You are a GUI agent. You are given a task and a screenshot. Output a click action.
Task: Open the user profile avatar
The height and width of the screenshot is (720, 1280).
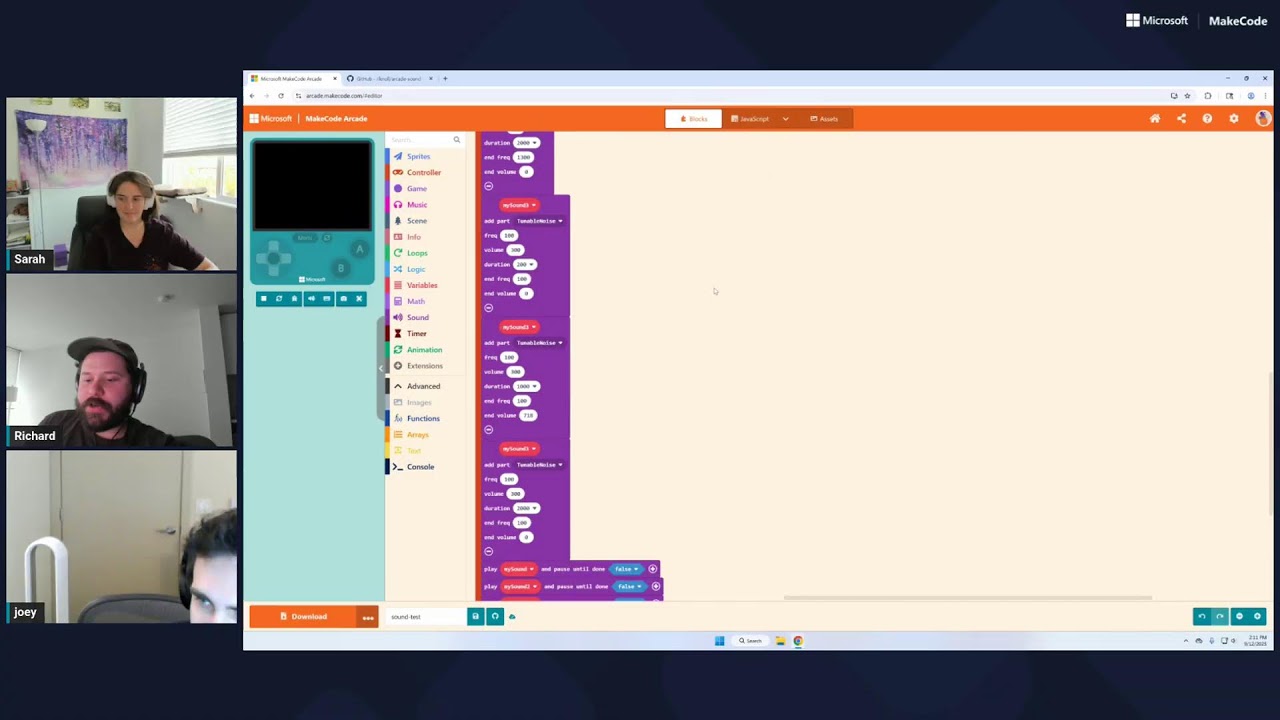pos(1262,118)
